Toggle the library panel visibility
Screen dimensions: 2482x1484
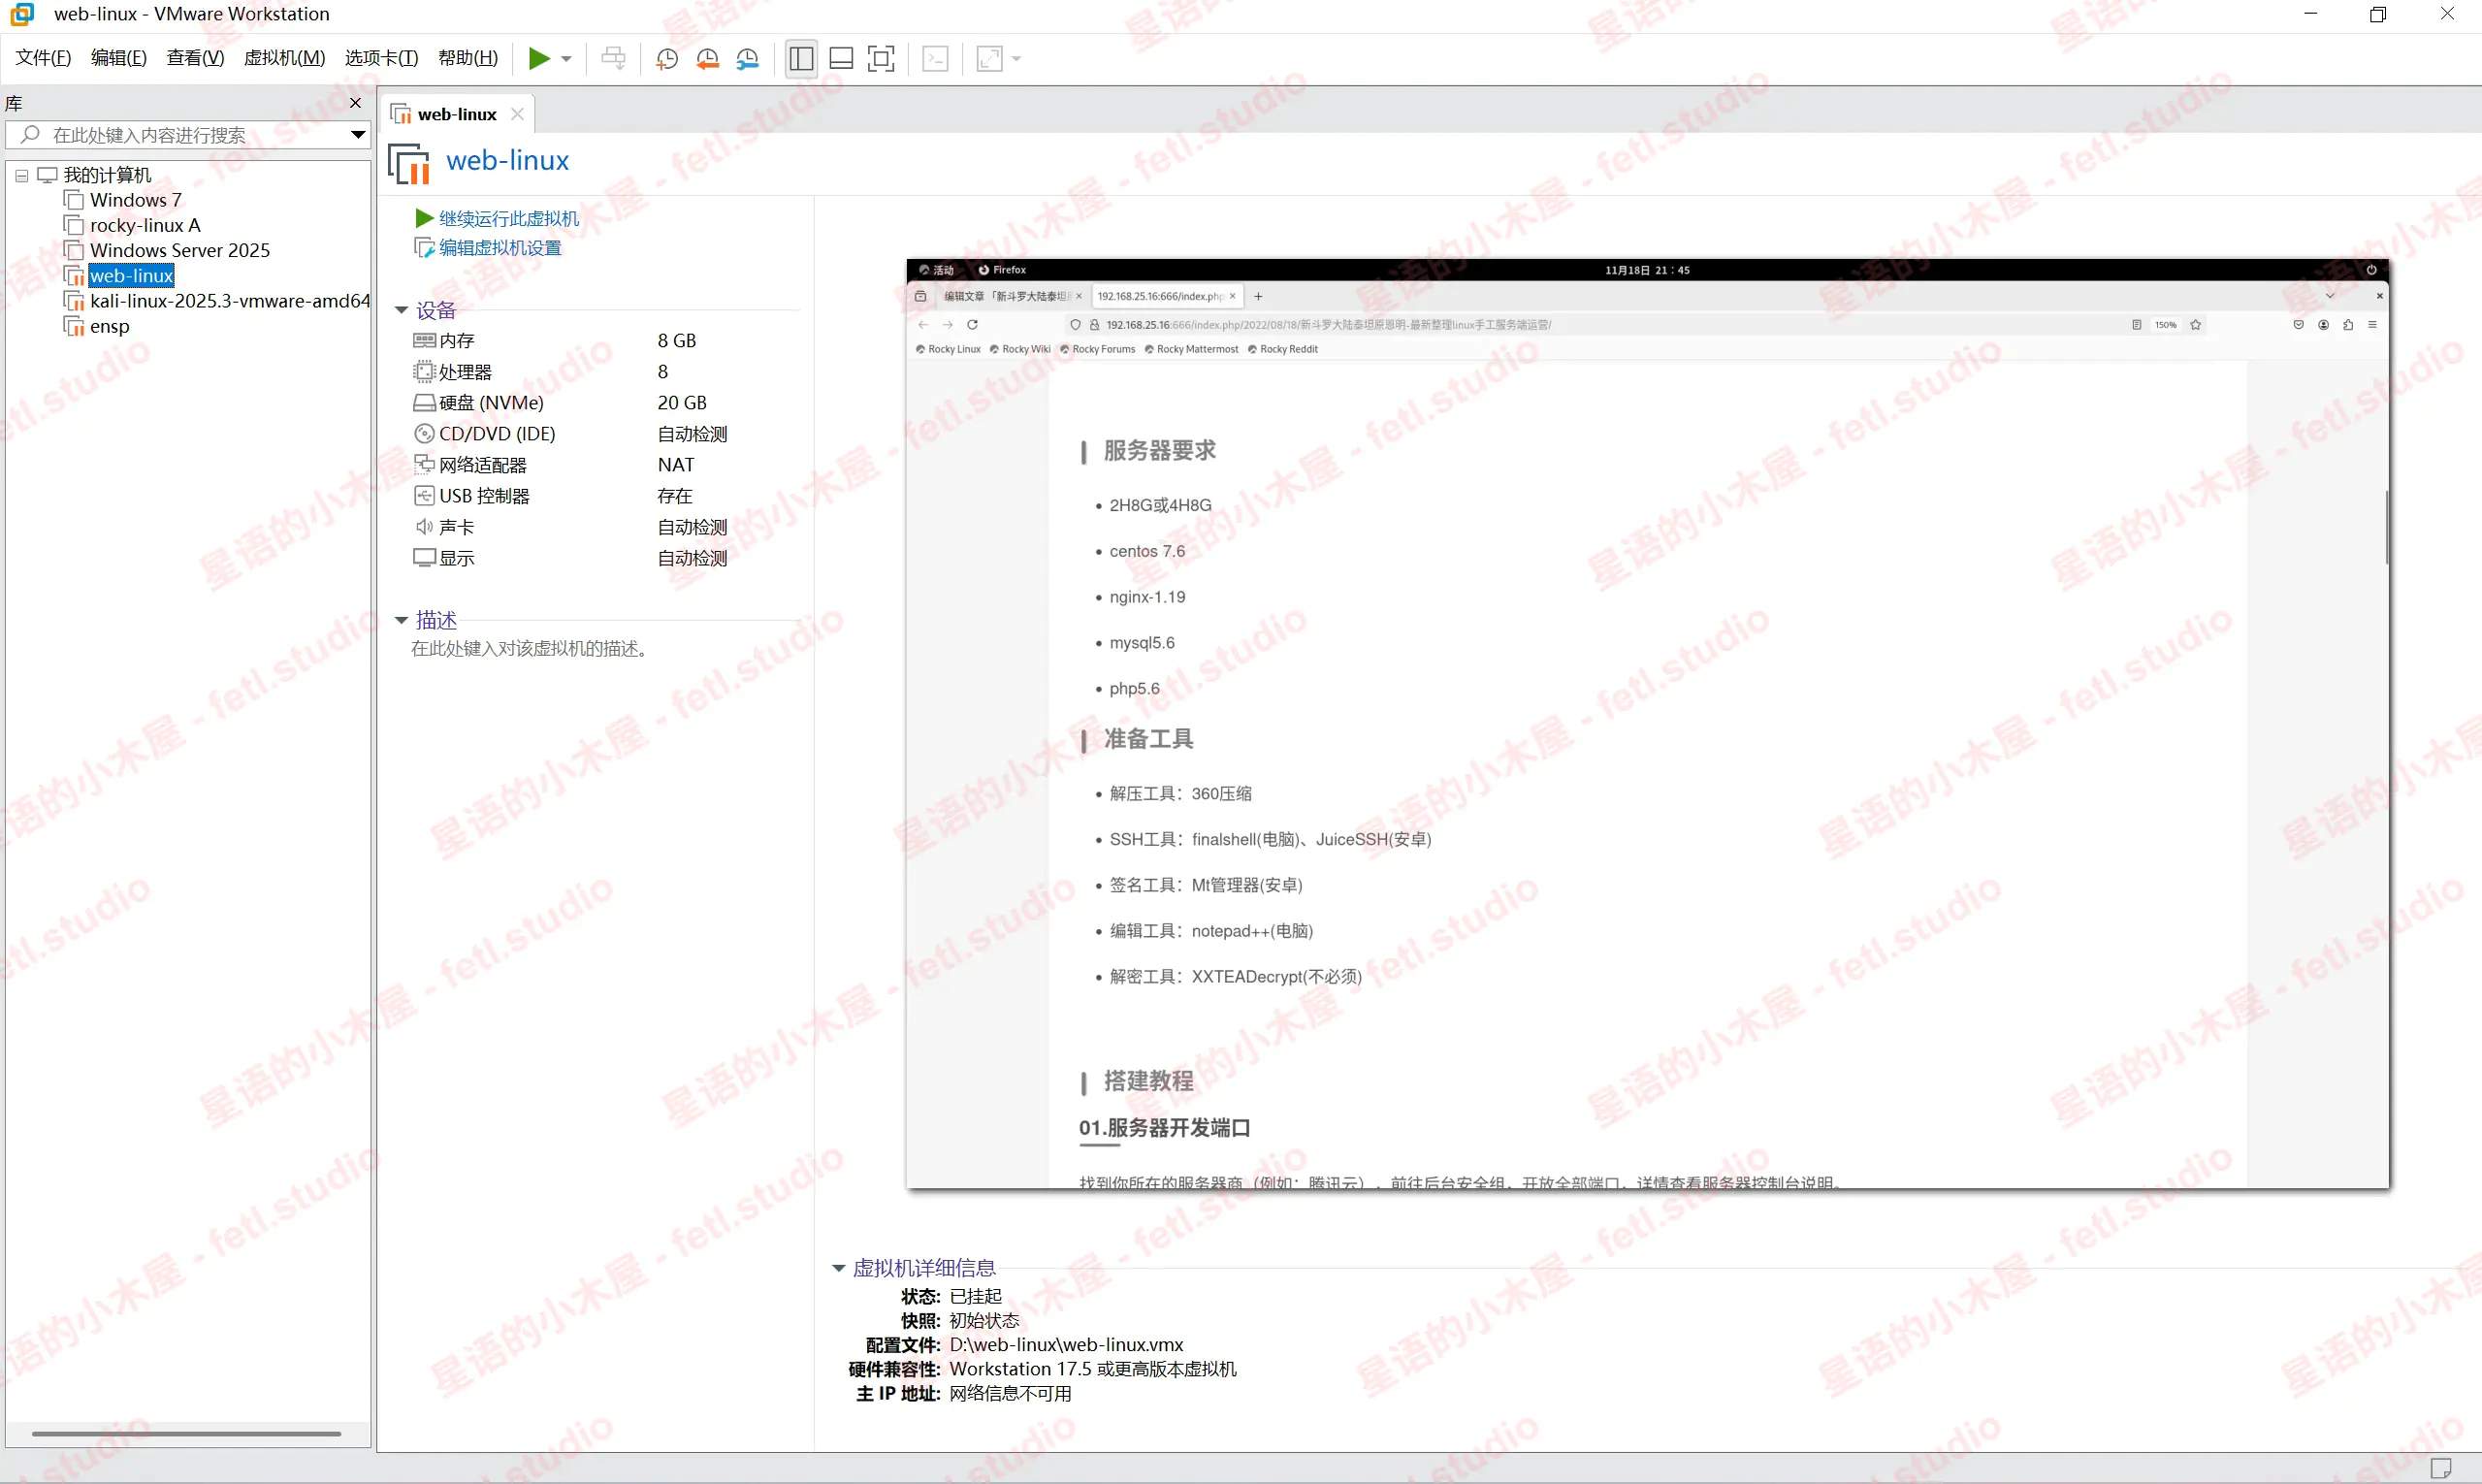point(800,58)
